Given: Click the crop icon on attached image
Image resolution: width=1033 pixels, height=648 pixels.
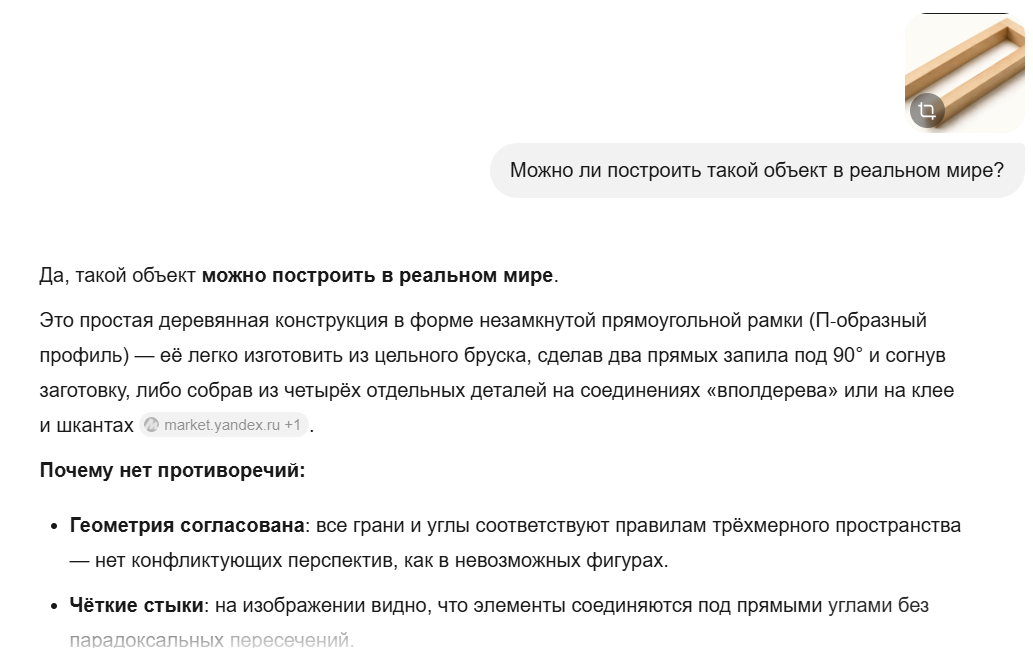Looking at the screenshot, I should coord(927,111).
